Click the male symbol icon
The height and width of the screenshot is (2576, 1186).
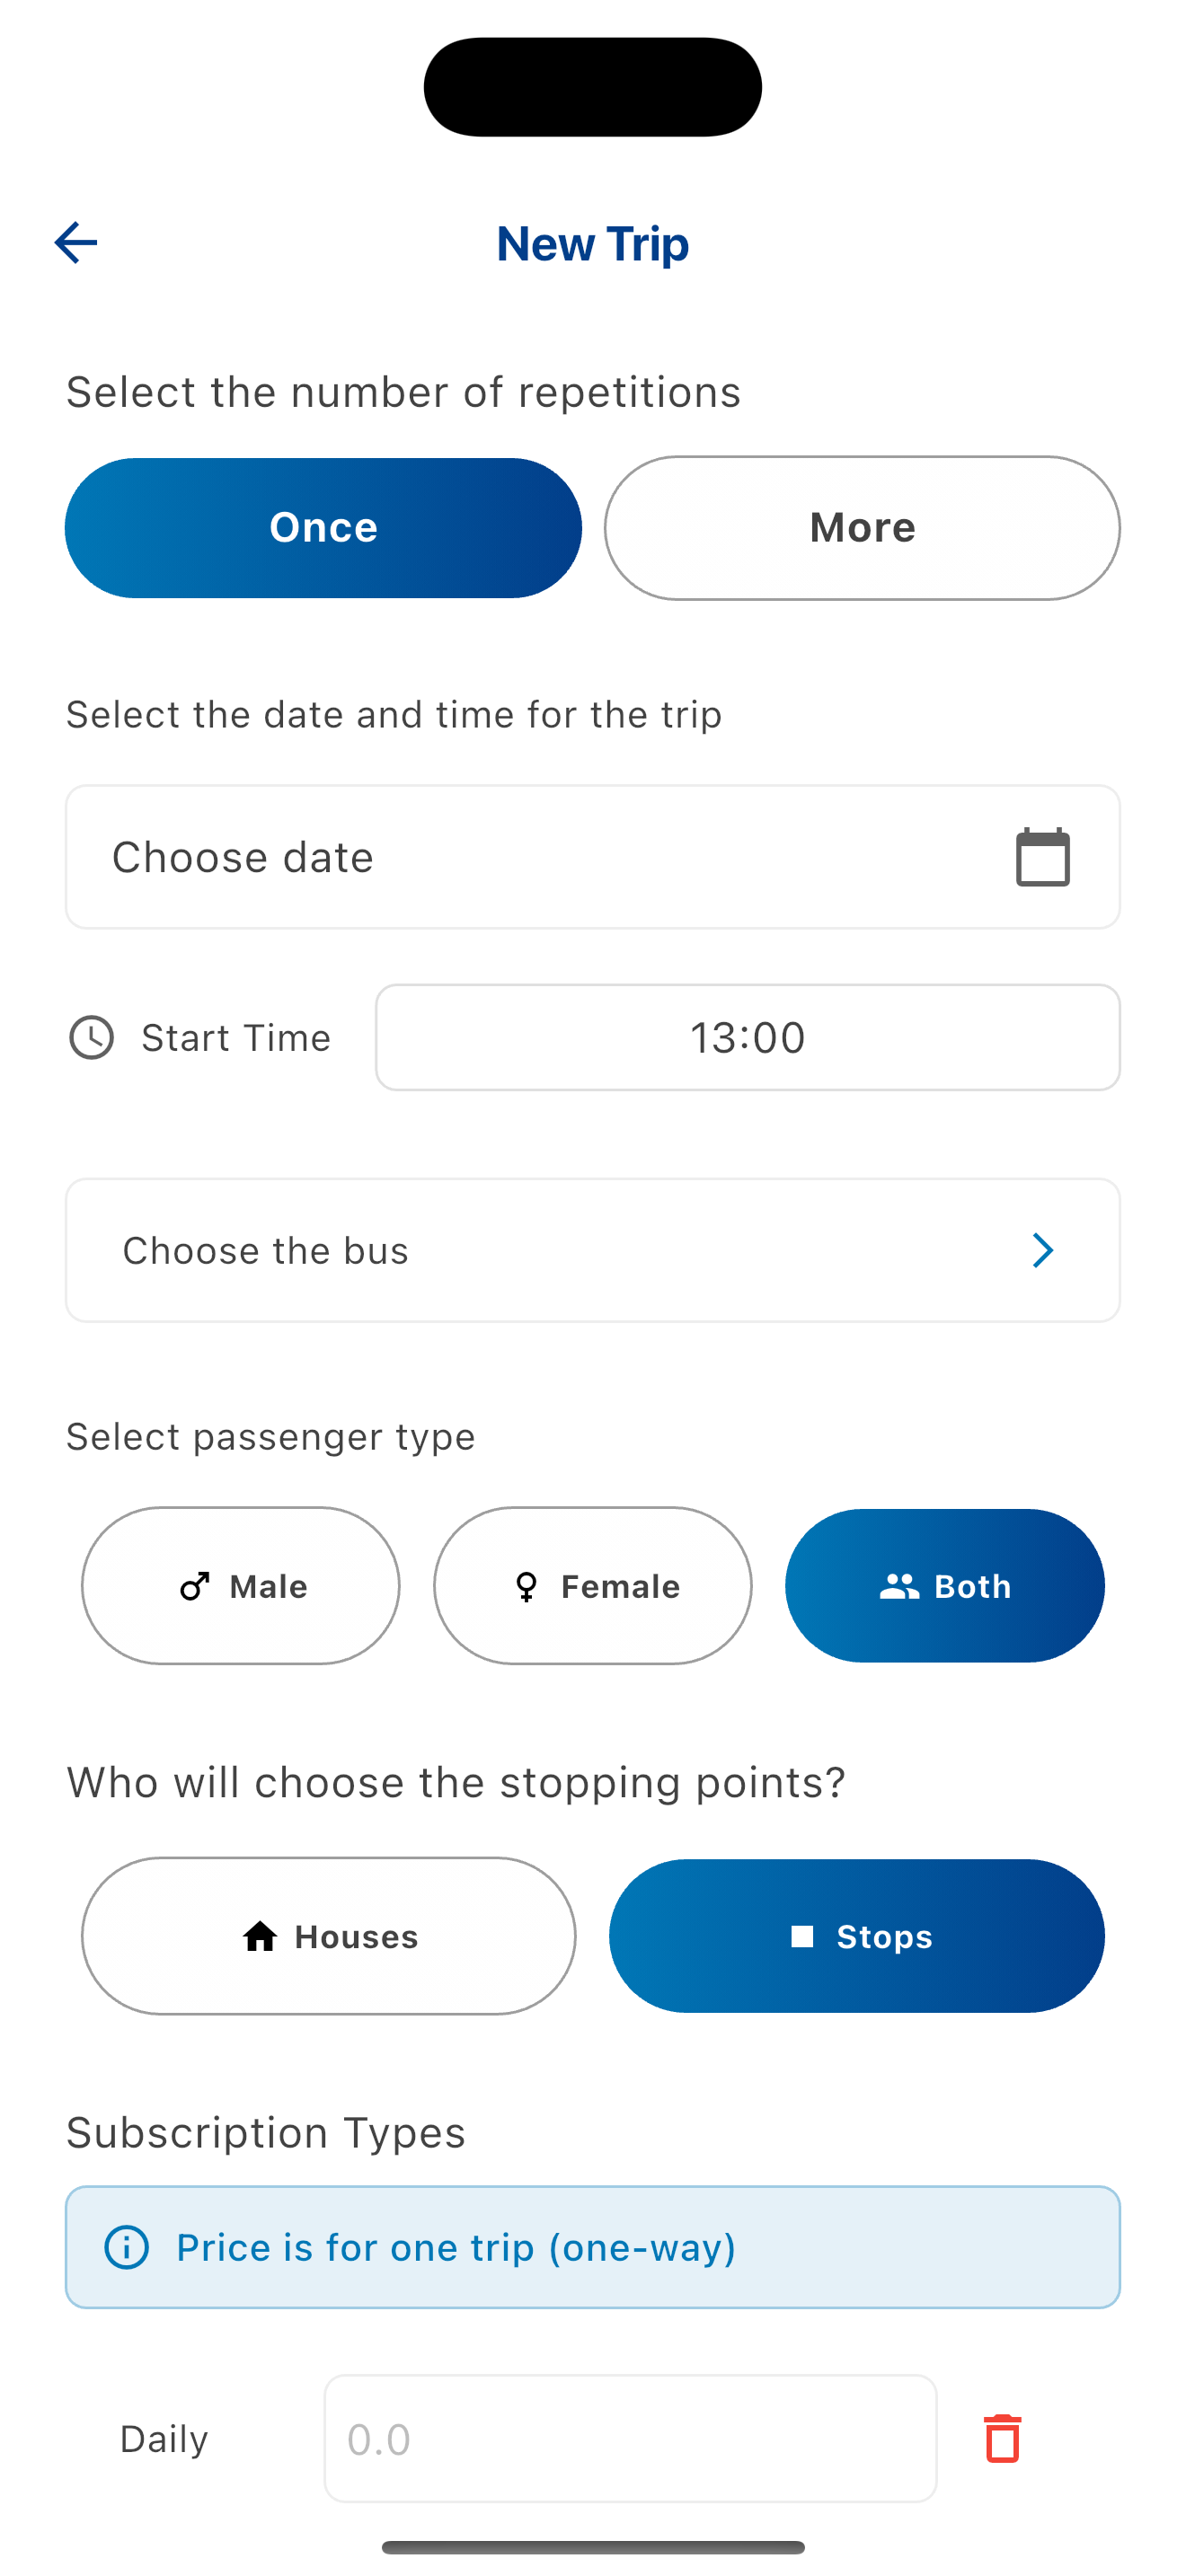click(195, 1586)
